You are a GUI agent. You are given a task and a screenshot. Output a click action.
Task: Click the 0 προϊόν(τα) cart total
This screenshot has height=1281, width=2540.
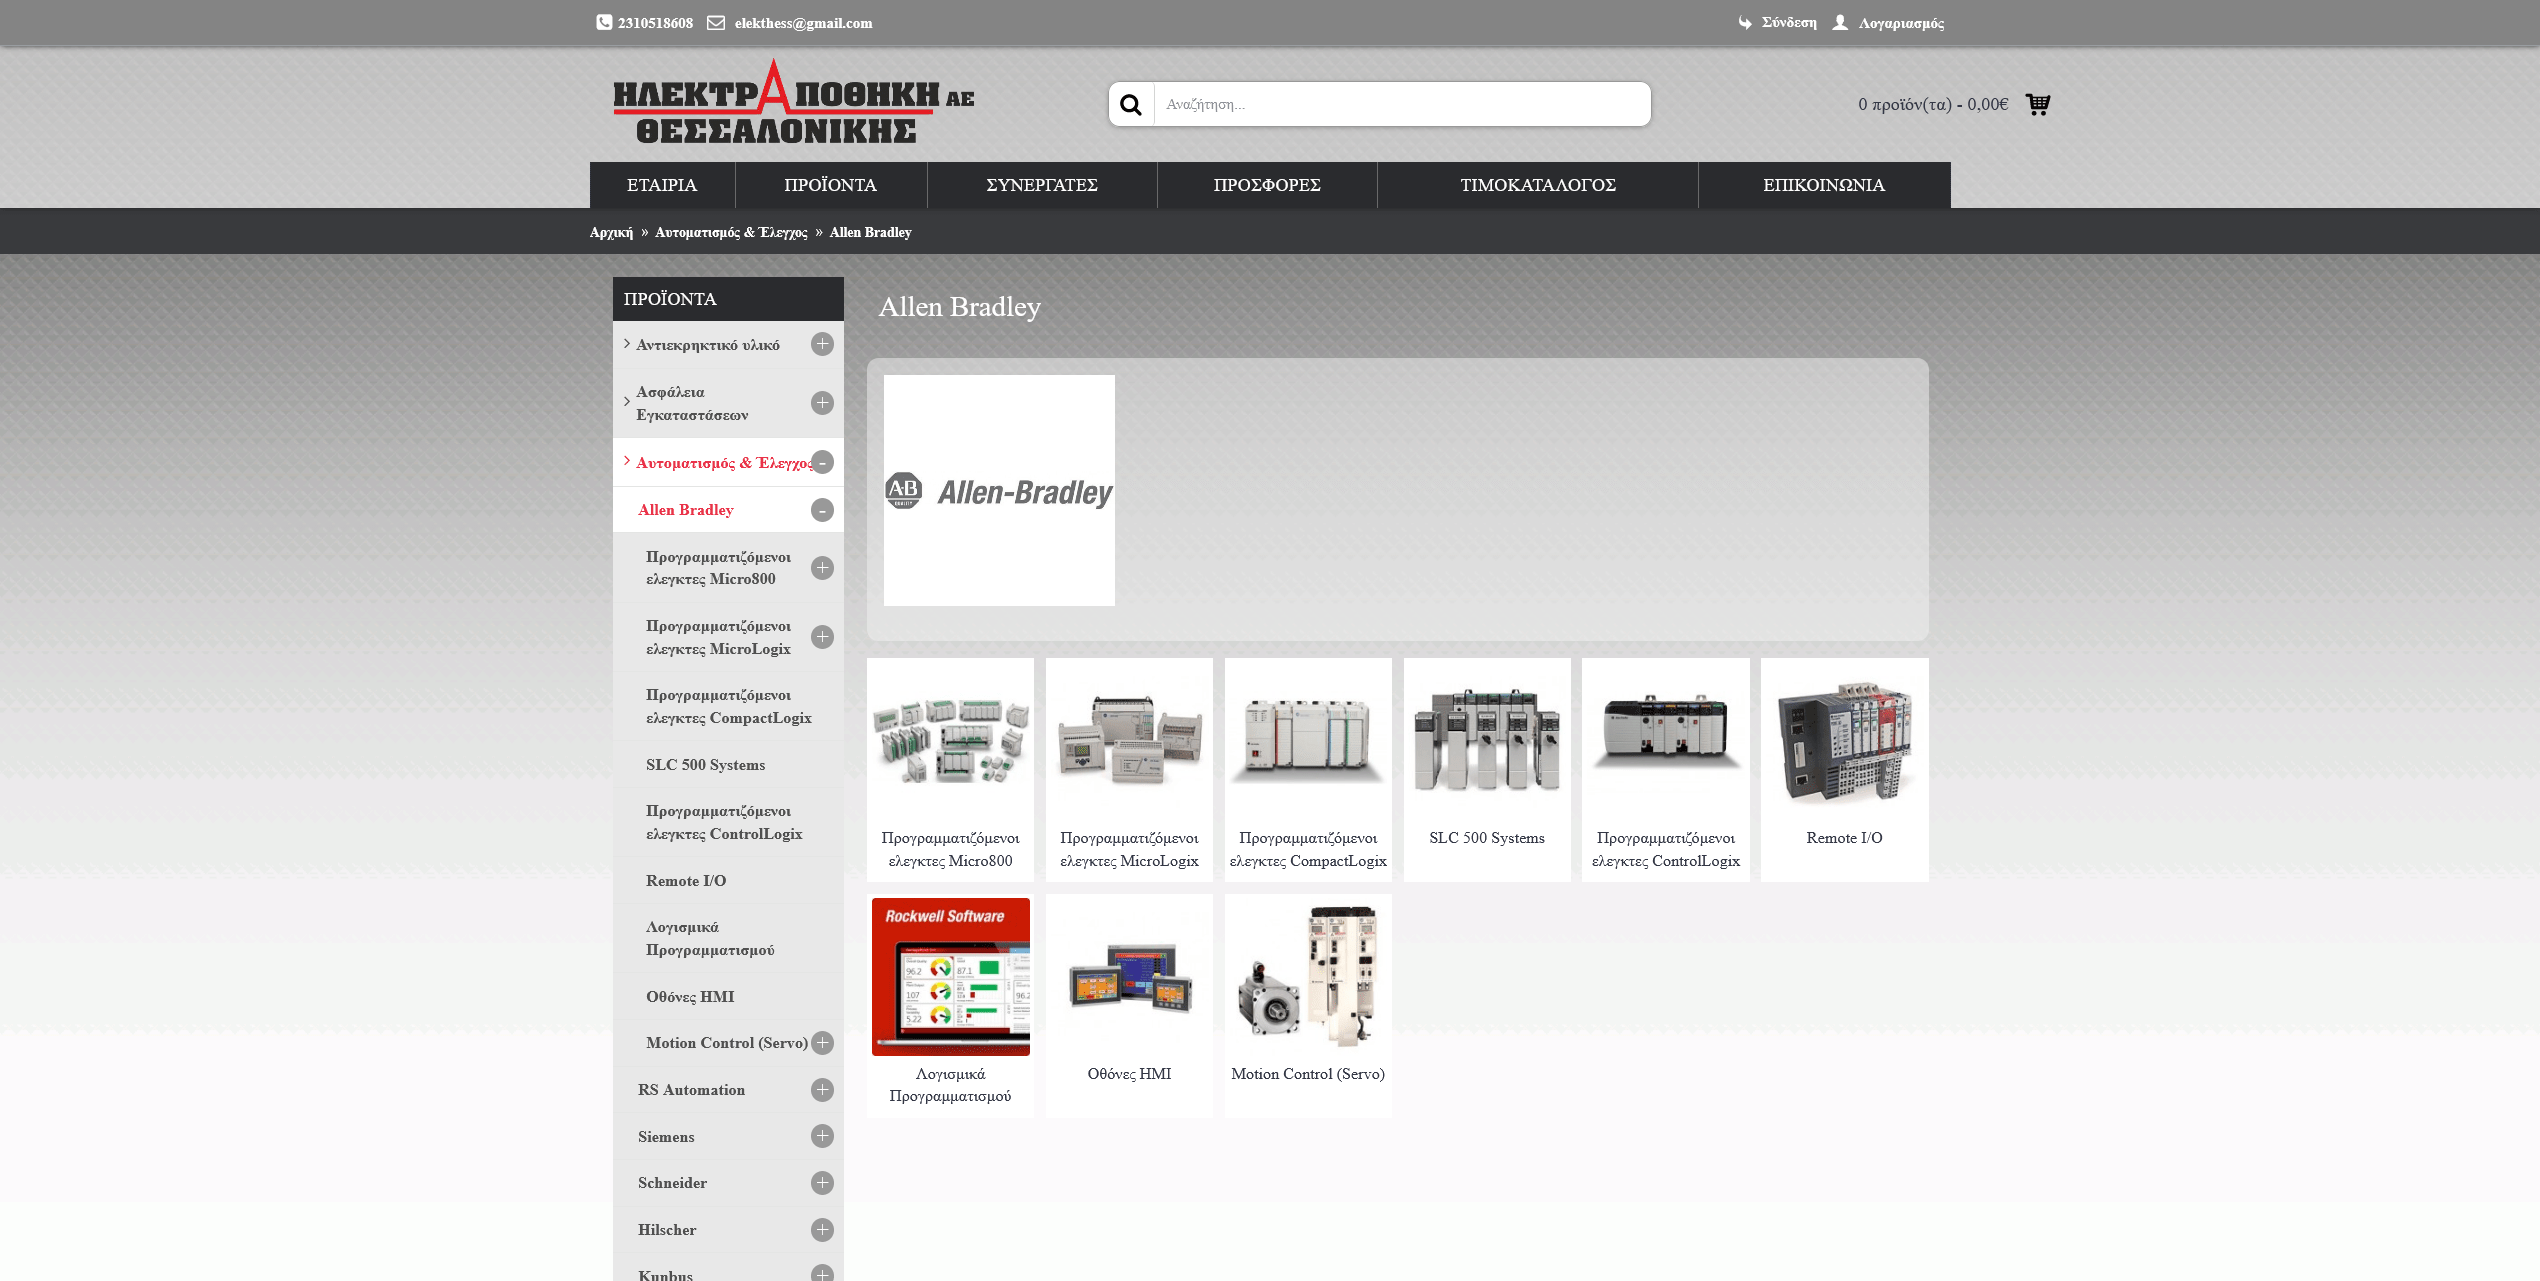(1933, 104)
